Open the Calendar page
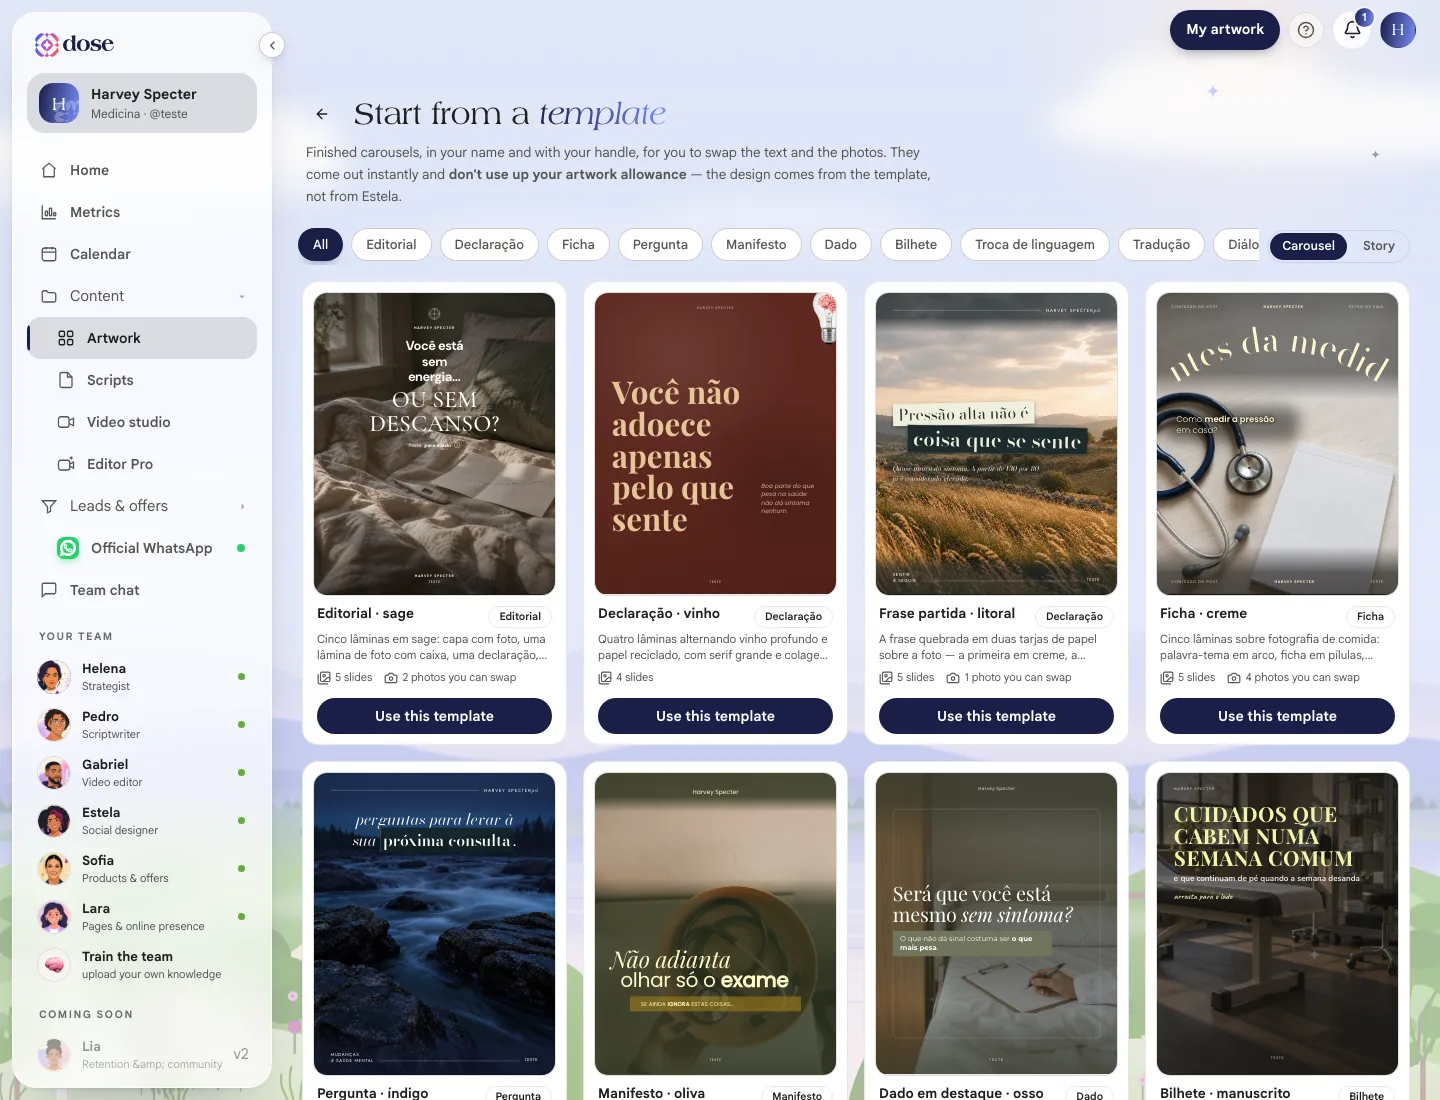The height and width of the screenshot is (1100, 1440). 142,254
